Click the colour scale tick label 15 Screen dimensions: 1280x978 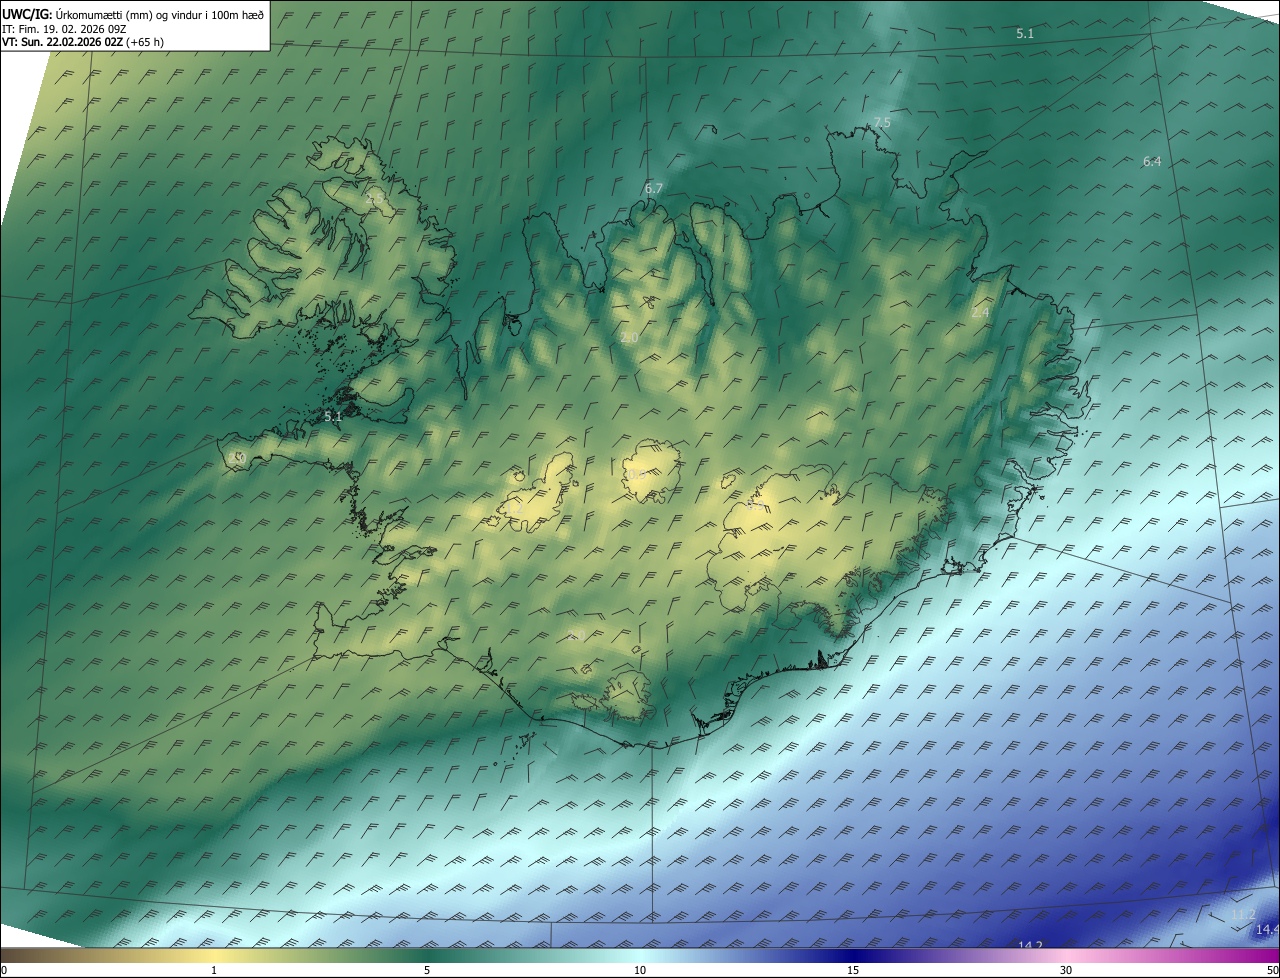coord(853,970)
